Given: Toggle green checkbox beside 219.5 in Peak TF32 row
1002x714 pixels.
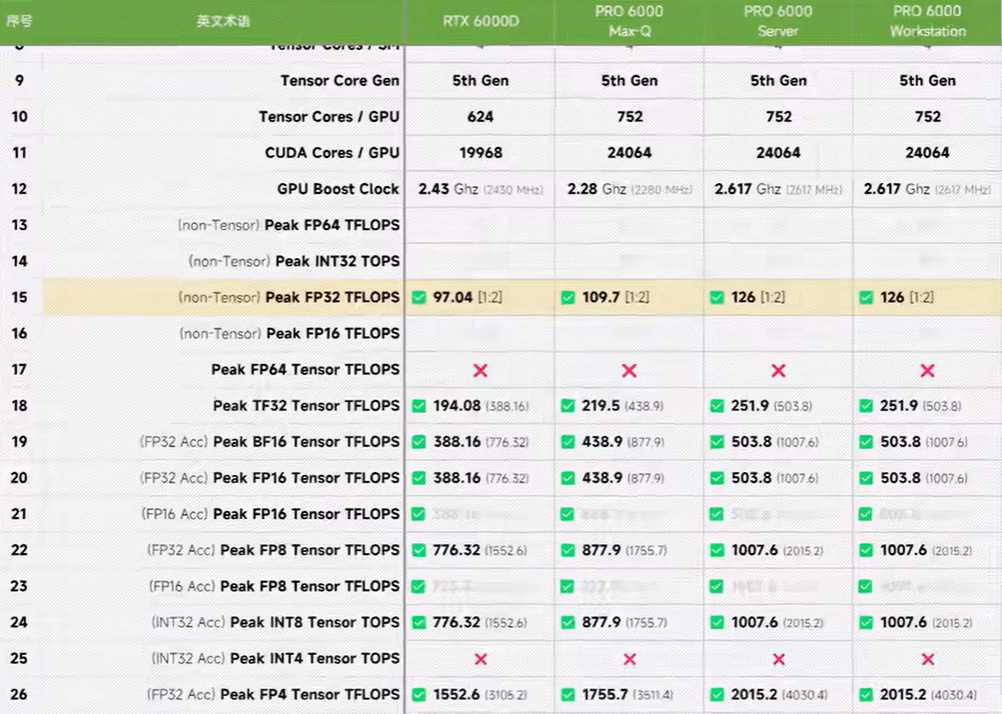Looking at the screenshot, I should [x=568, y=406].
